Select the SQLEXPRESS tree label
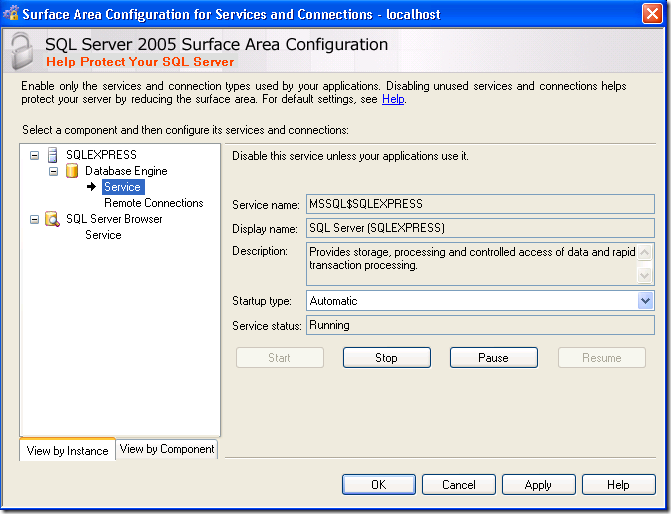This screenshot has height=514, width=671. 101,154
